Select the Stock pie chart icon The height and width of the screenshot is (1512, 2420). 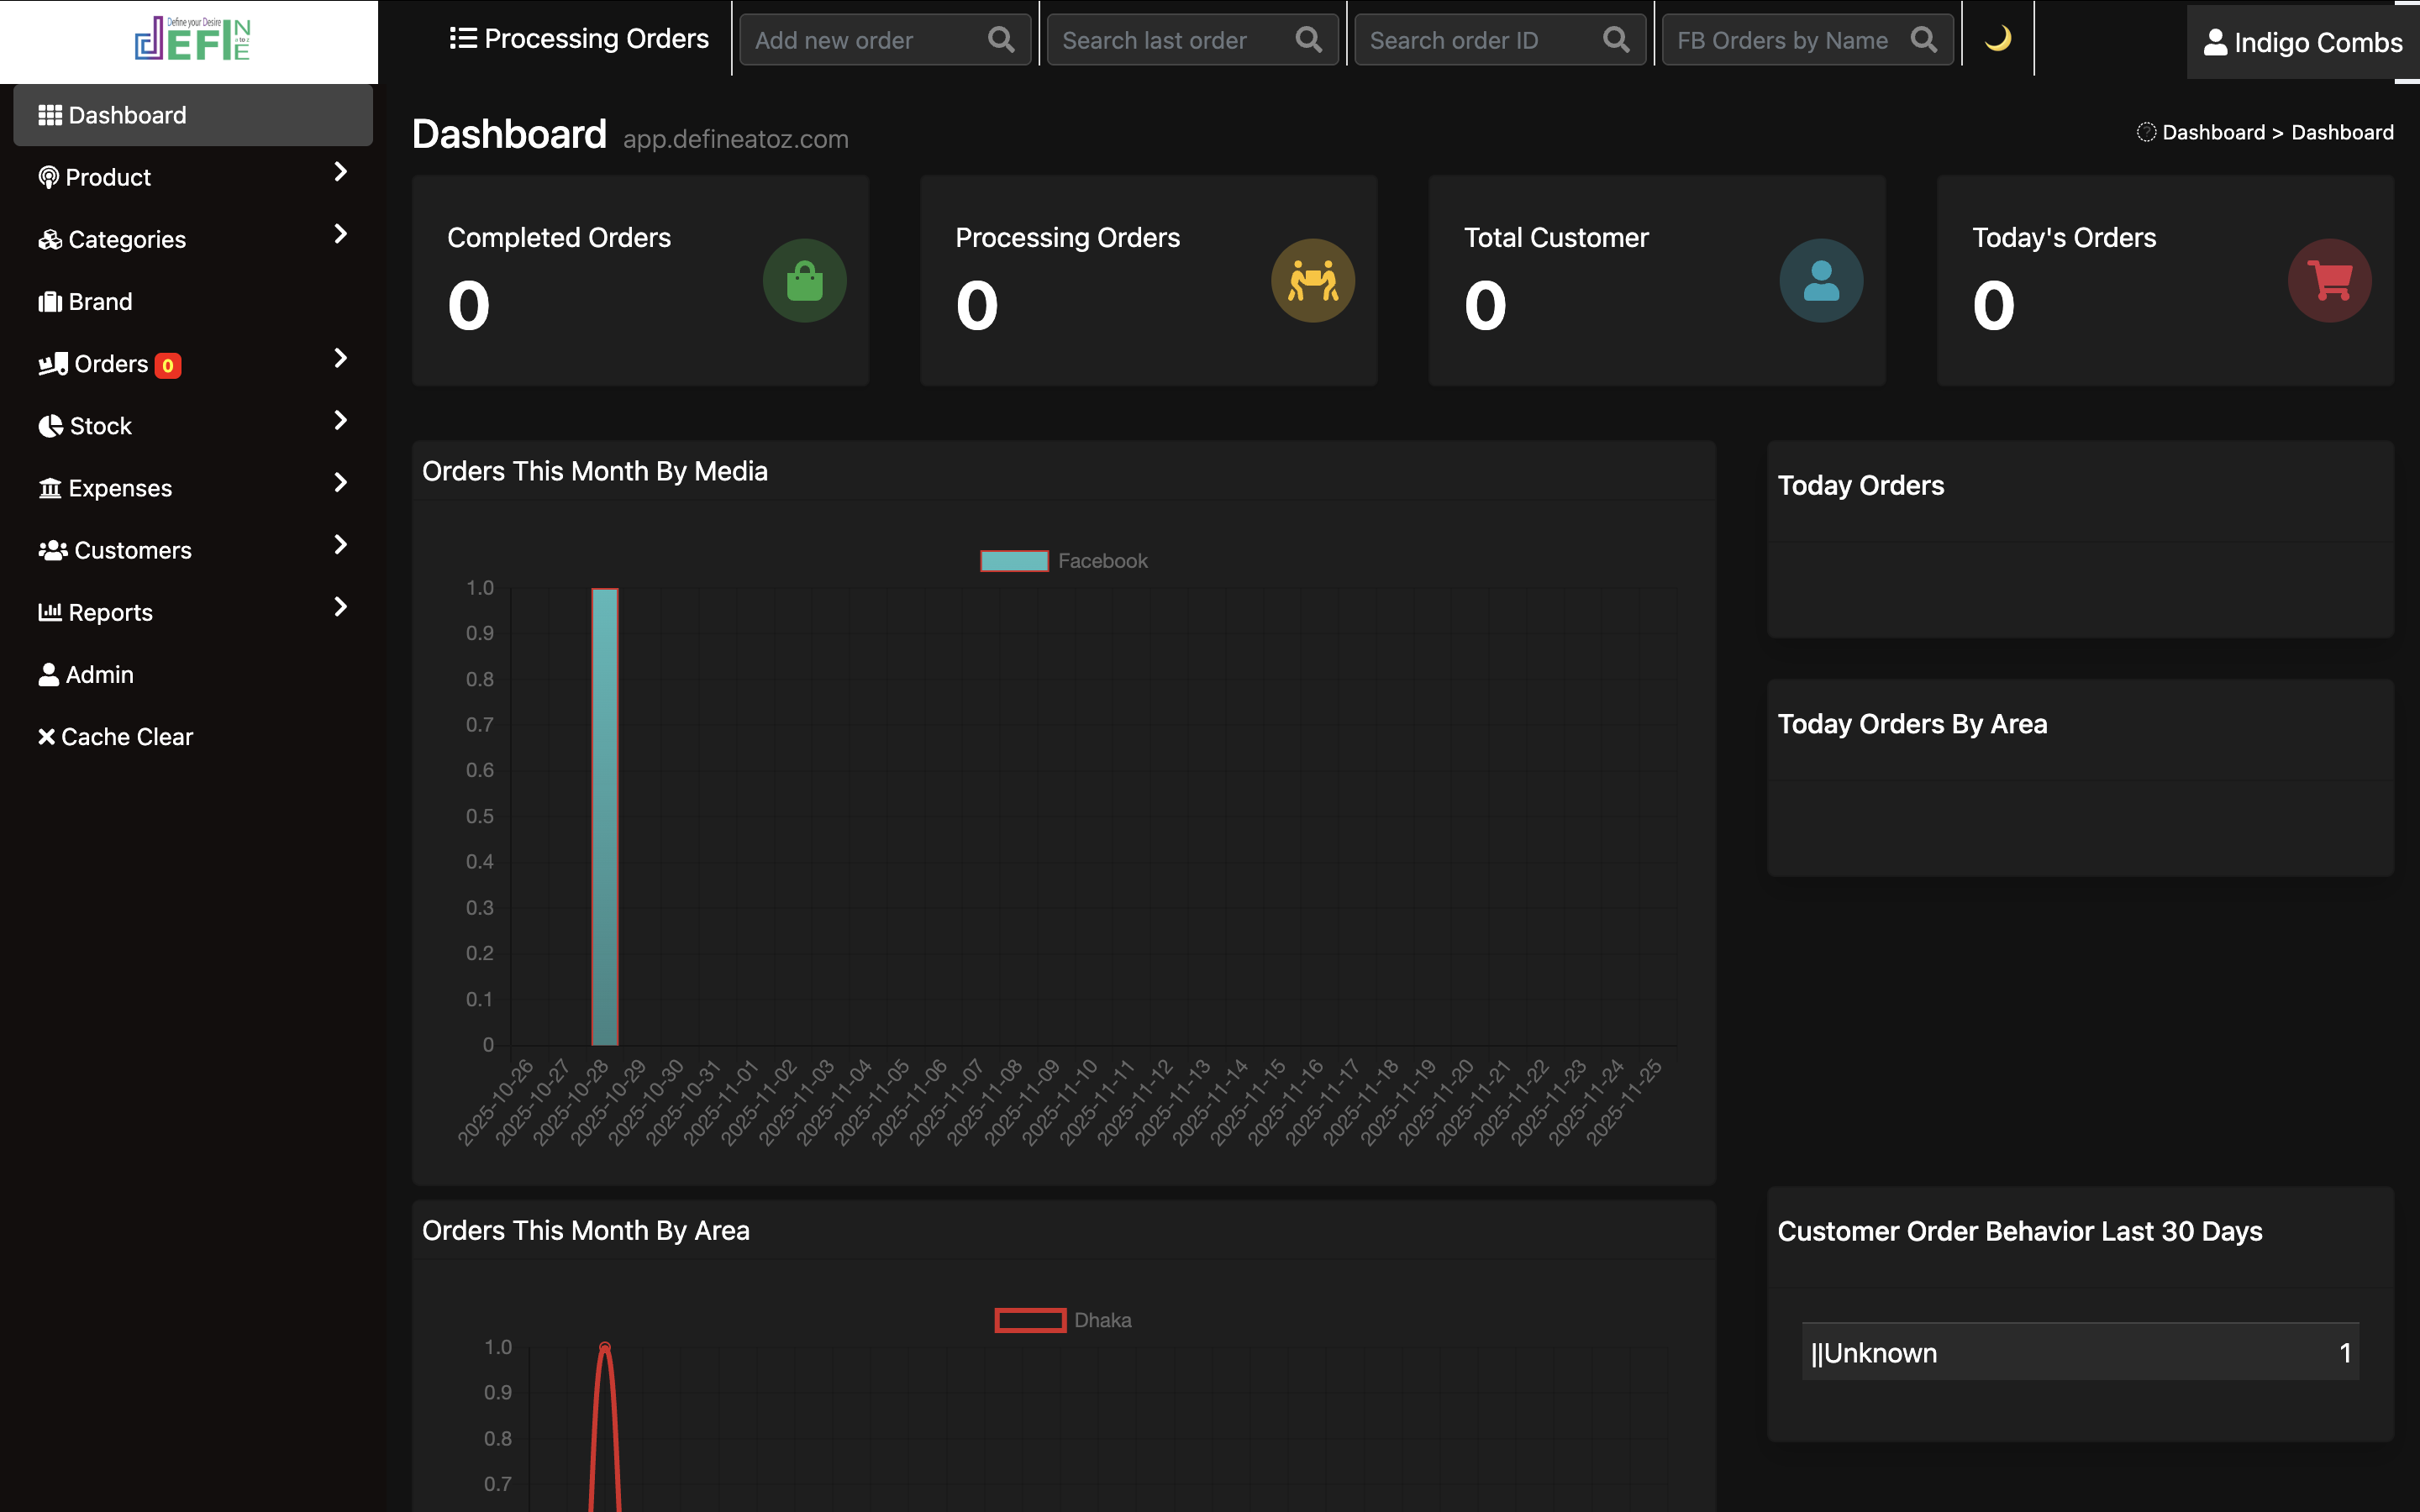50,425
